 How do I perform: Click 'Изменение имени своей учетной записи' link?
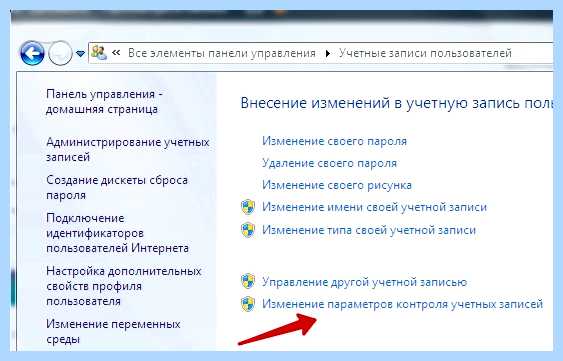(374, 207)
